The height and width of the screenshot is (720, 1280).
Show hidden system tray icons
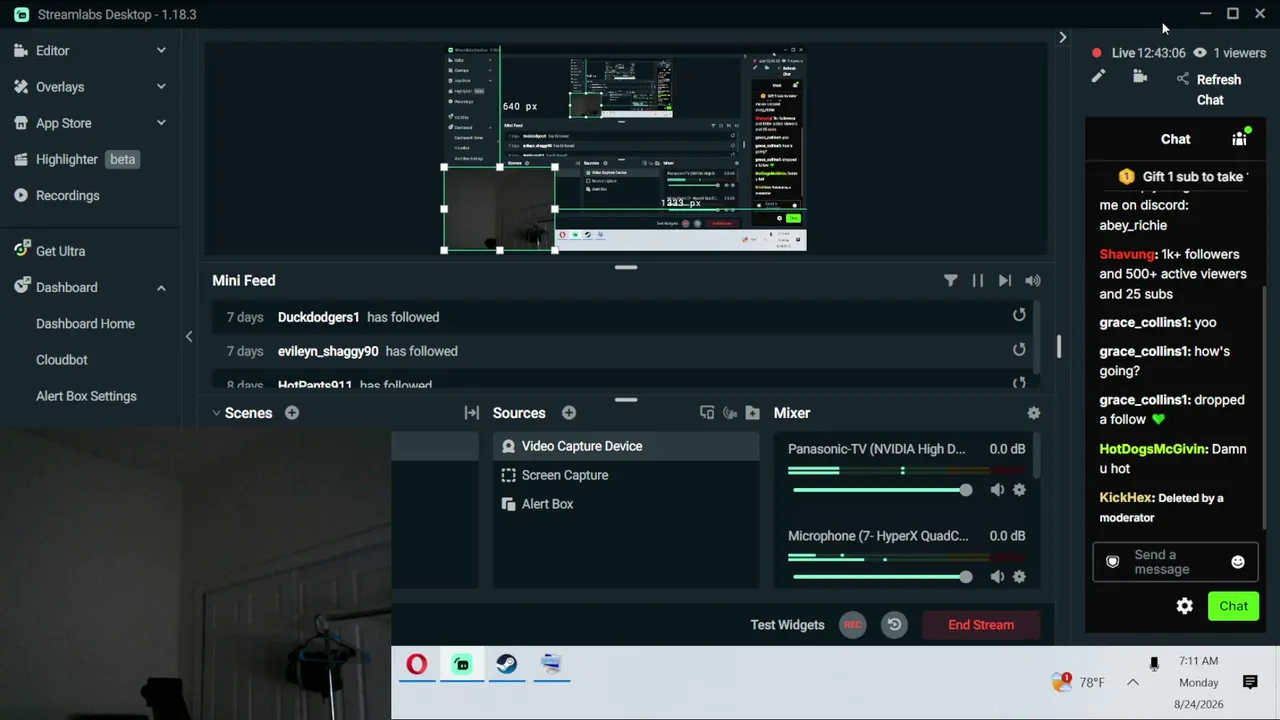(x=1133, y=682)
